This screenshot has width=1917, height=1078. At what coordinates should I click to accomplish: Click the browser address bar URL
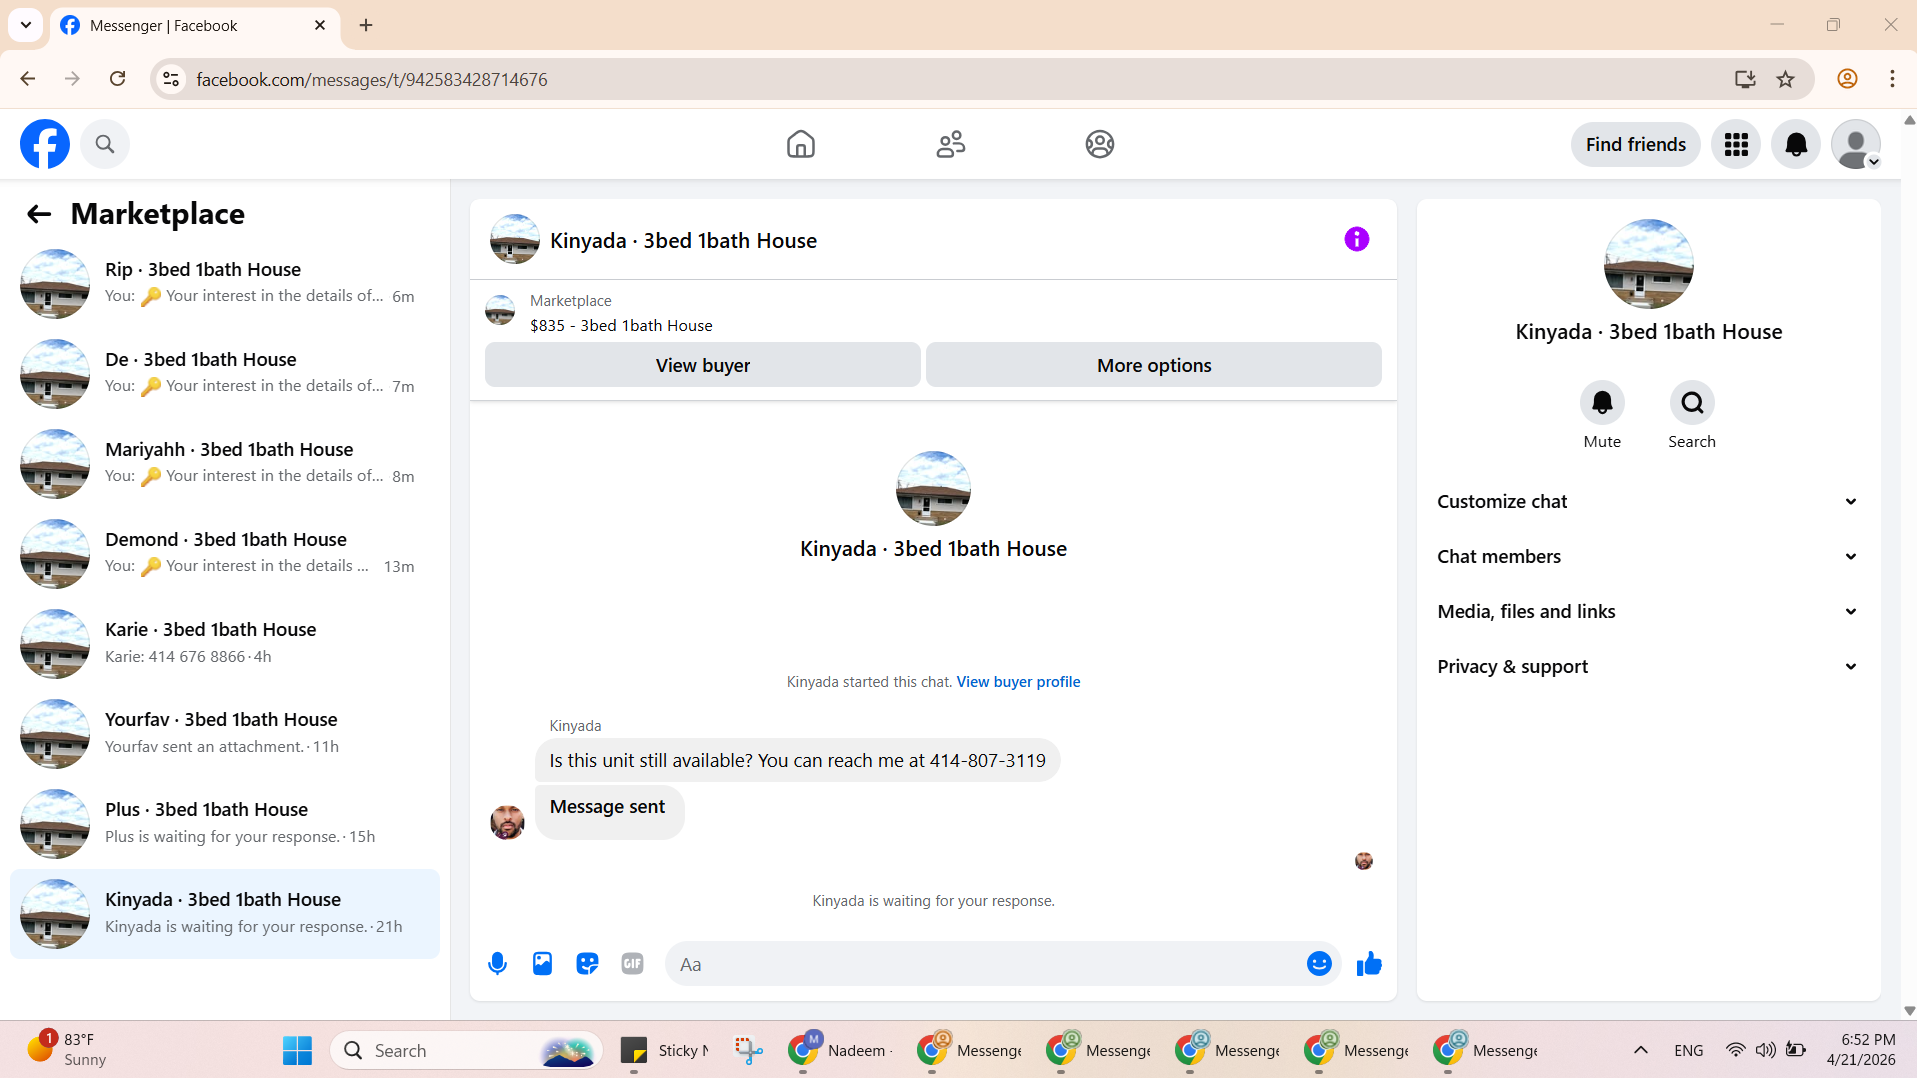(372, 79)
